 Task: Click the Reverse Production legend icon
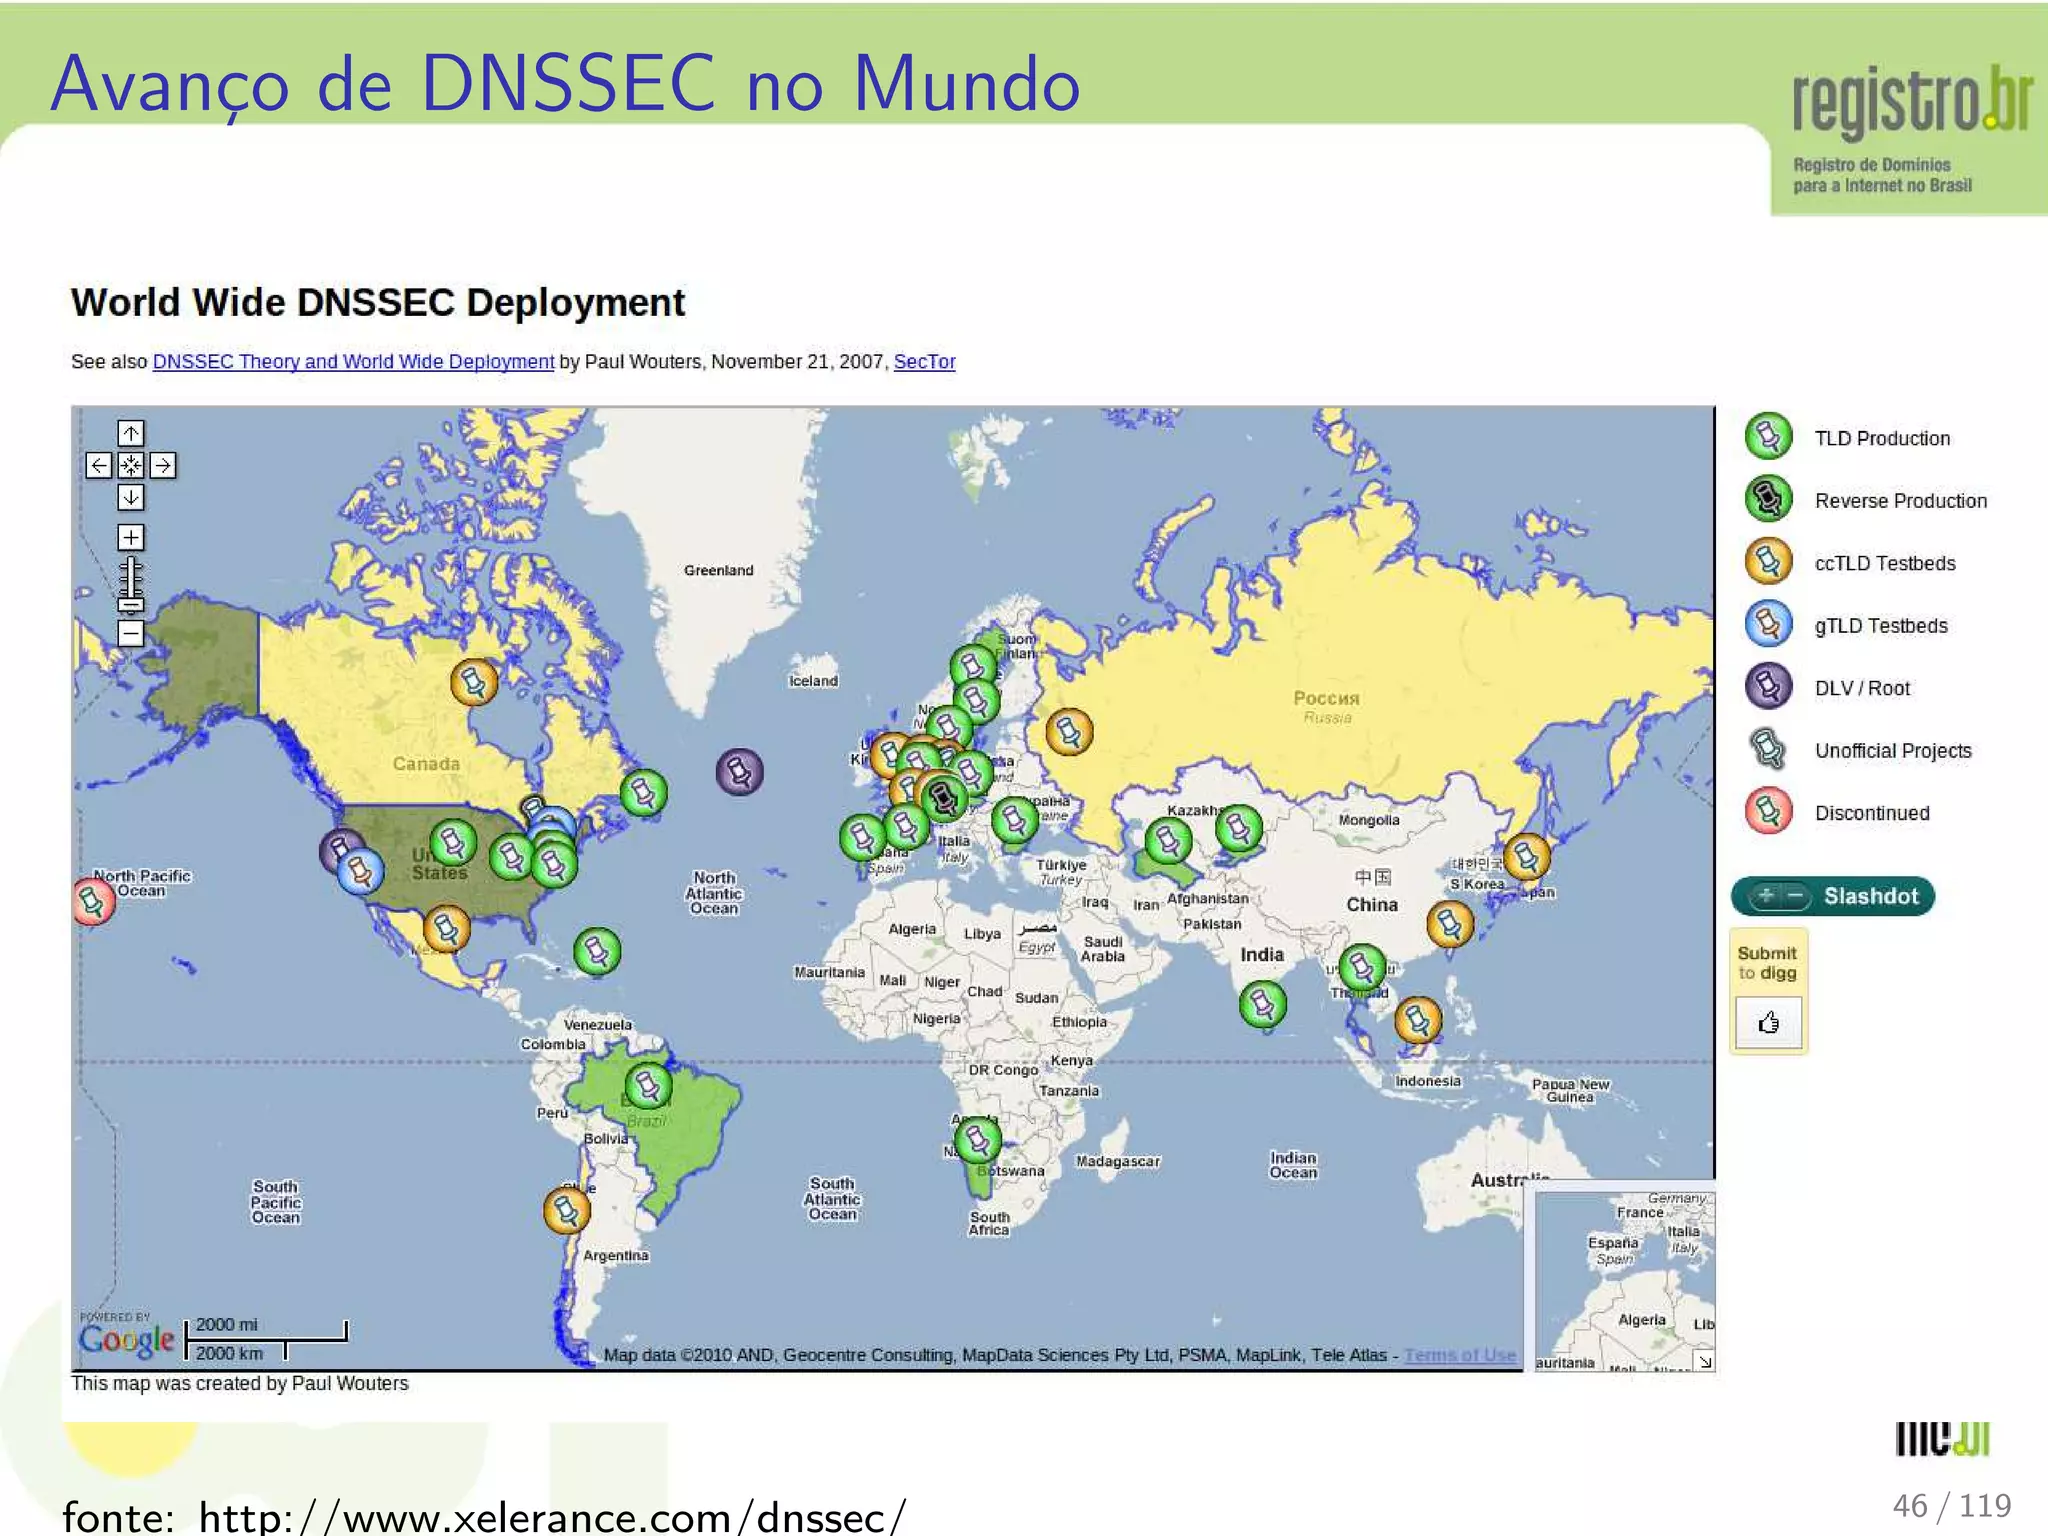click(x=1768, y=499)
